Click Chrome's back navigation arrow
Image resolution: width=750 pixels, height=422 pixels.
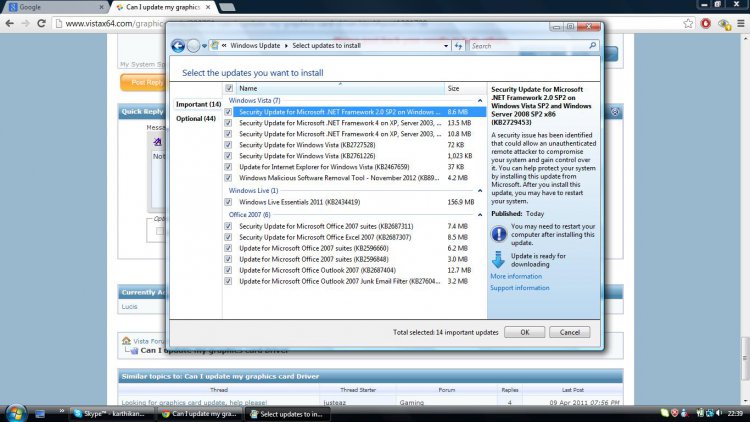coord(10,23)
